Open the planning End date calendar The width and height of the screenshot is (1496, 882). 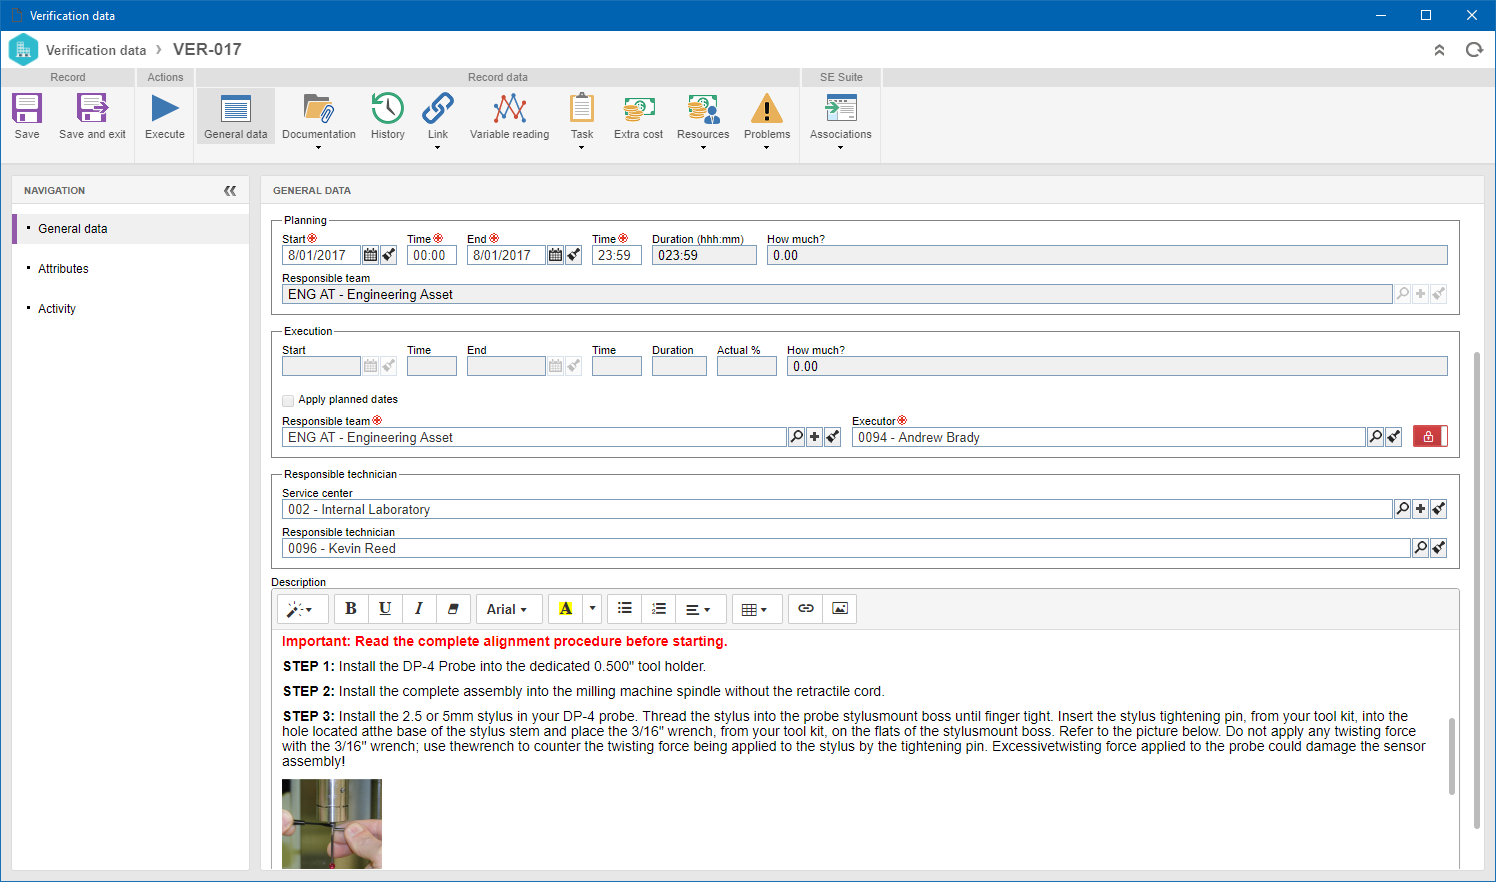coord(556,255)
